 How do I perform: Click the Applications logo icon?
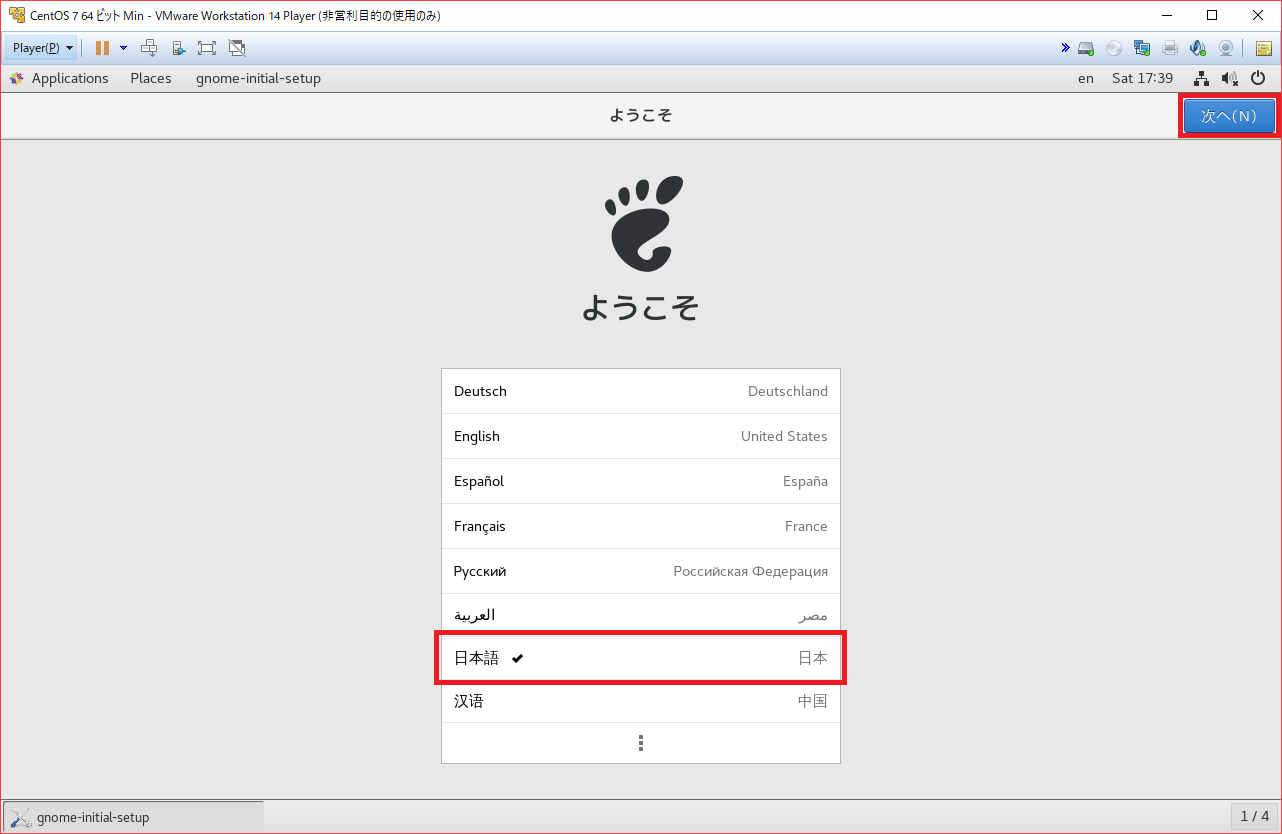pos(16,78)
